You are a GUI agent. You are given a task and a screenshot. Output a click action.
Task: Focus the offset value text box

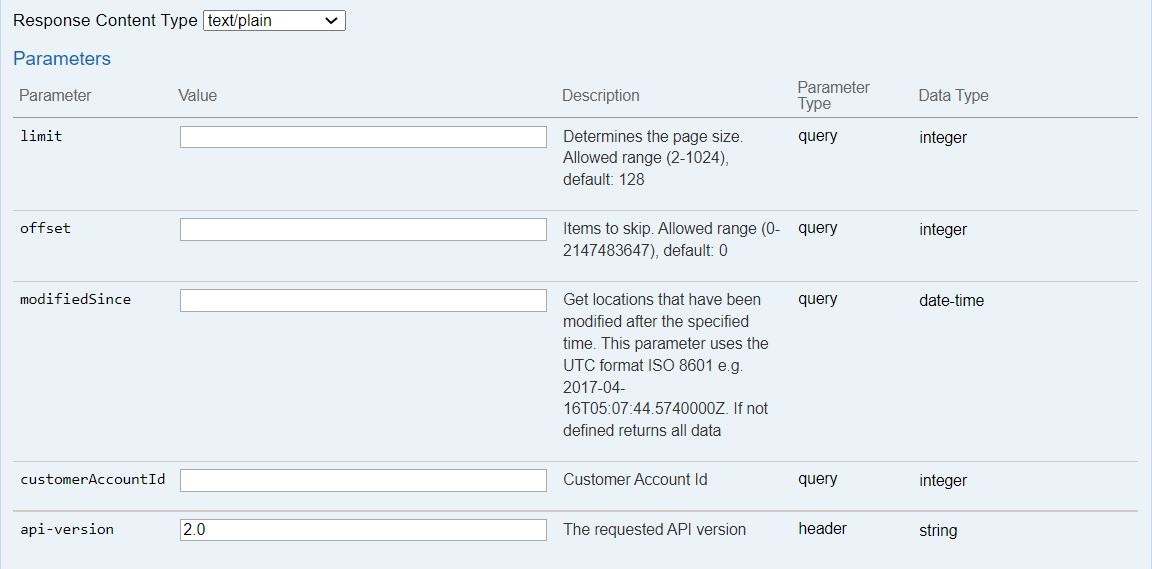(x=363, y=229)
